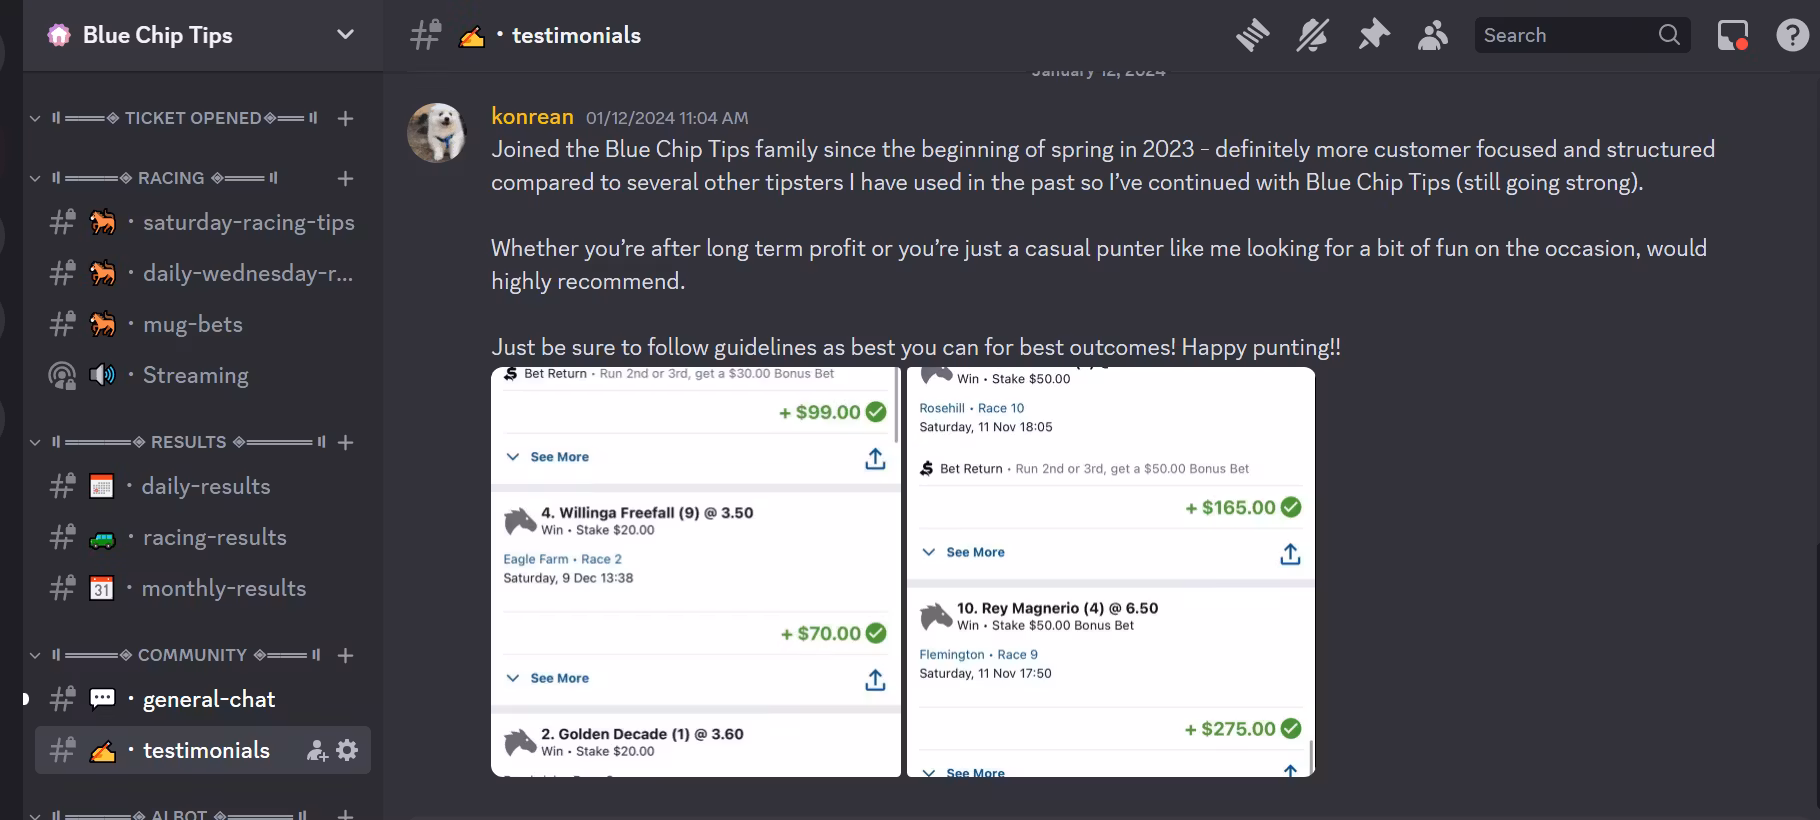Open the inbox icon
The height and width of the screenshot is (820, 1820).
click(x=1732, y=36)
